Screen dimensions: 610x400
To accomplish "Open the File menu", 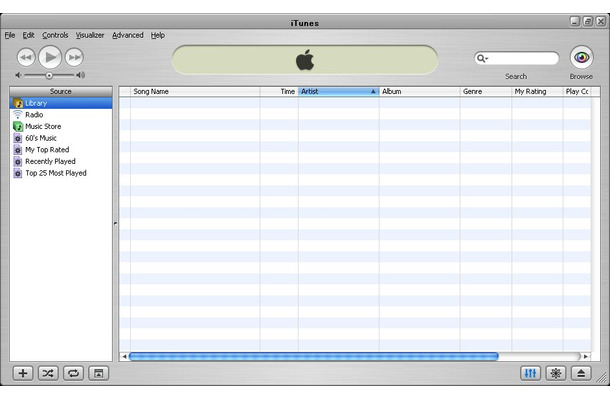I will click(x=10, y=35).
